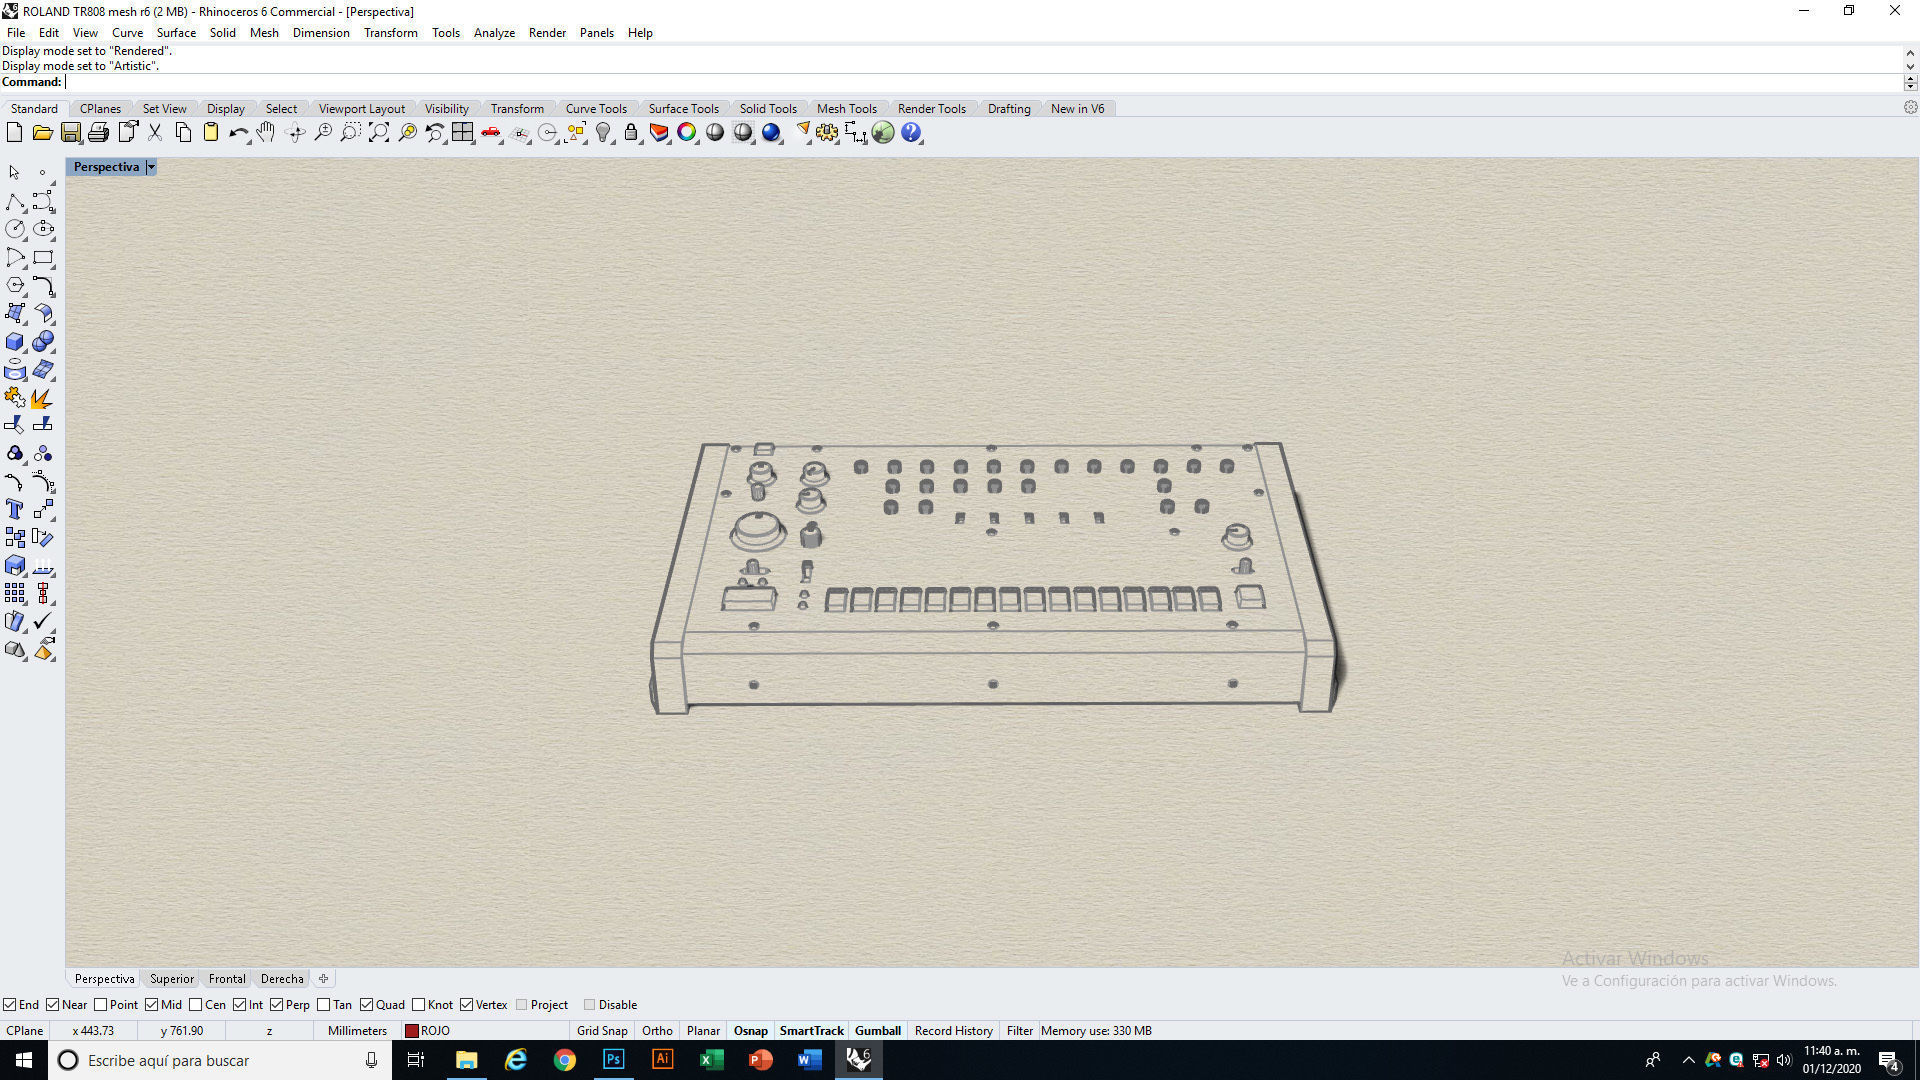The image size is (1920, 1080).
Task: Select the Rectangle tool in left sidebar
Action: tap(43, 257)
